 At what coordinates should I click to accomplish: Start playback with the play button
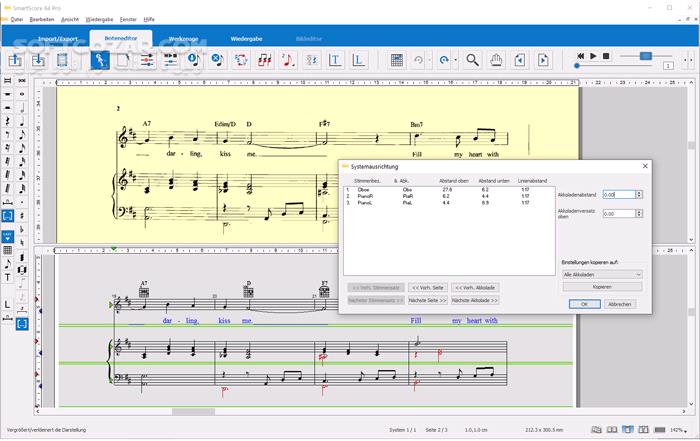click(x=593, y=56)
